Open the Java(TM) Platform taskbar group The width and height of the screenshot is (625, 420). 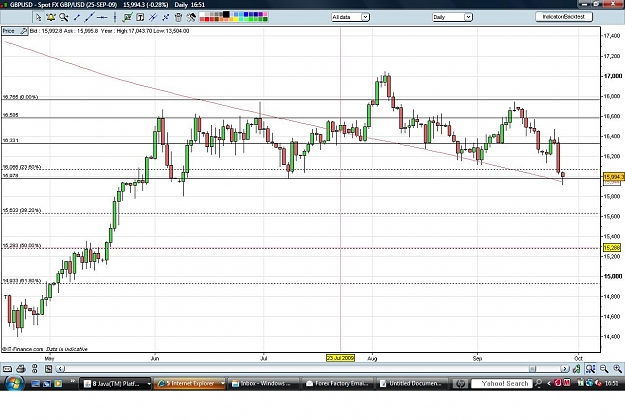coord(116,384)
